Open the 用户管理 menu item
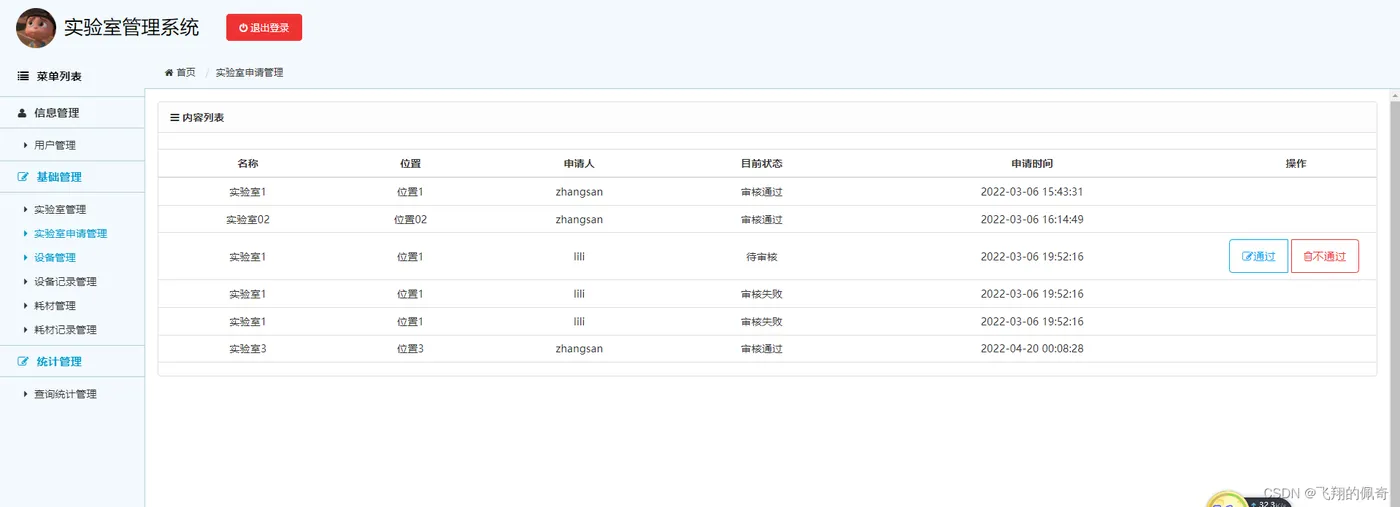The width and height of the screenshot is (1400, 507). tap(55, 145)
